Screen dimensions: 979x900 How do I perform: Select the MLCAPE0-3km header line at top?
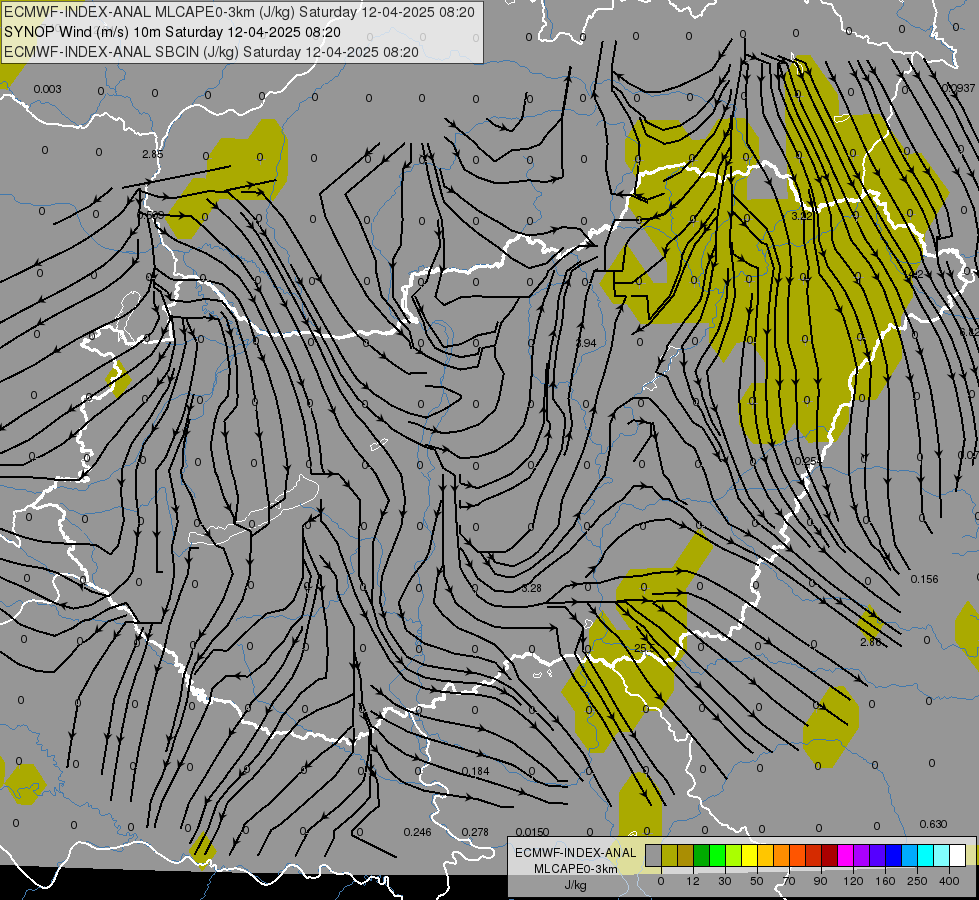coord(239,12)
